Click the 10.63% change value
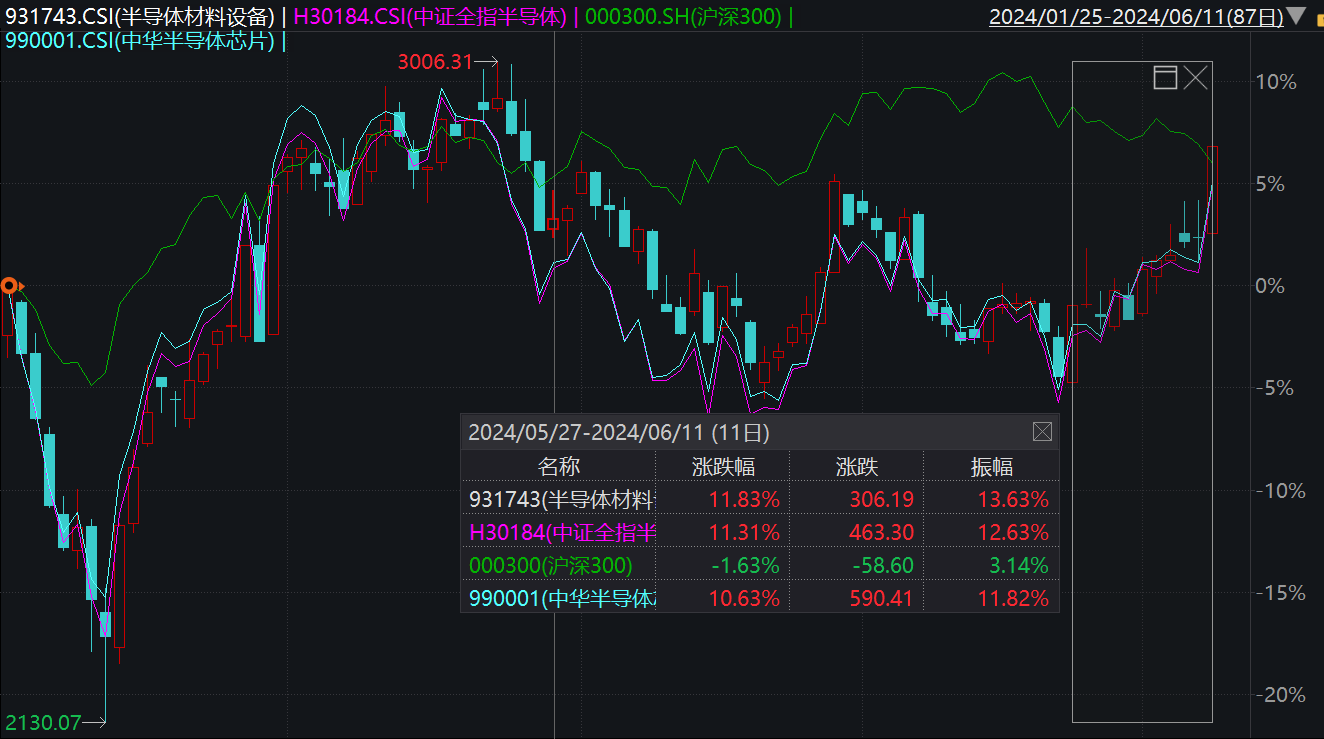This screenshot has width=1324, height=739. click(x=744, y=598)
